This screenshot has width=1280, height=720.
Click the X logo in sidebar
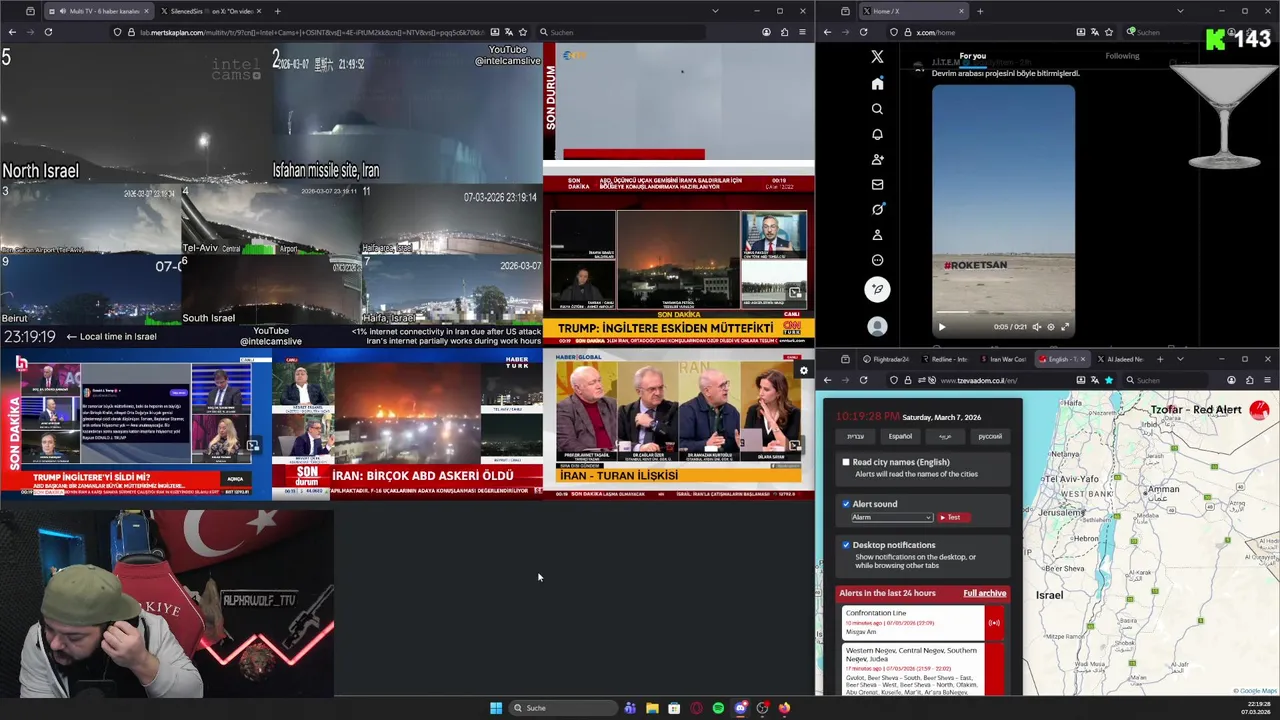pos(877,57)
